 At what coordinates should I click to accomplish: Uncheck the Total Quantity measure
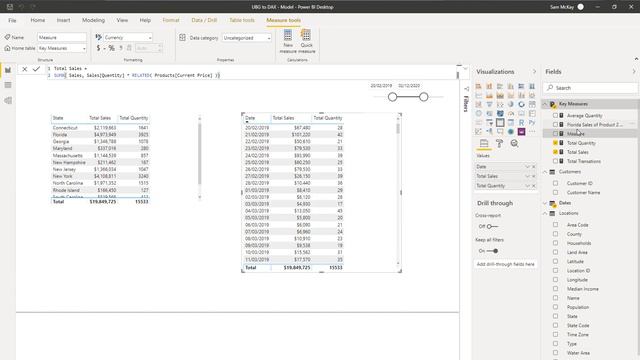coord(555,143)
